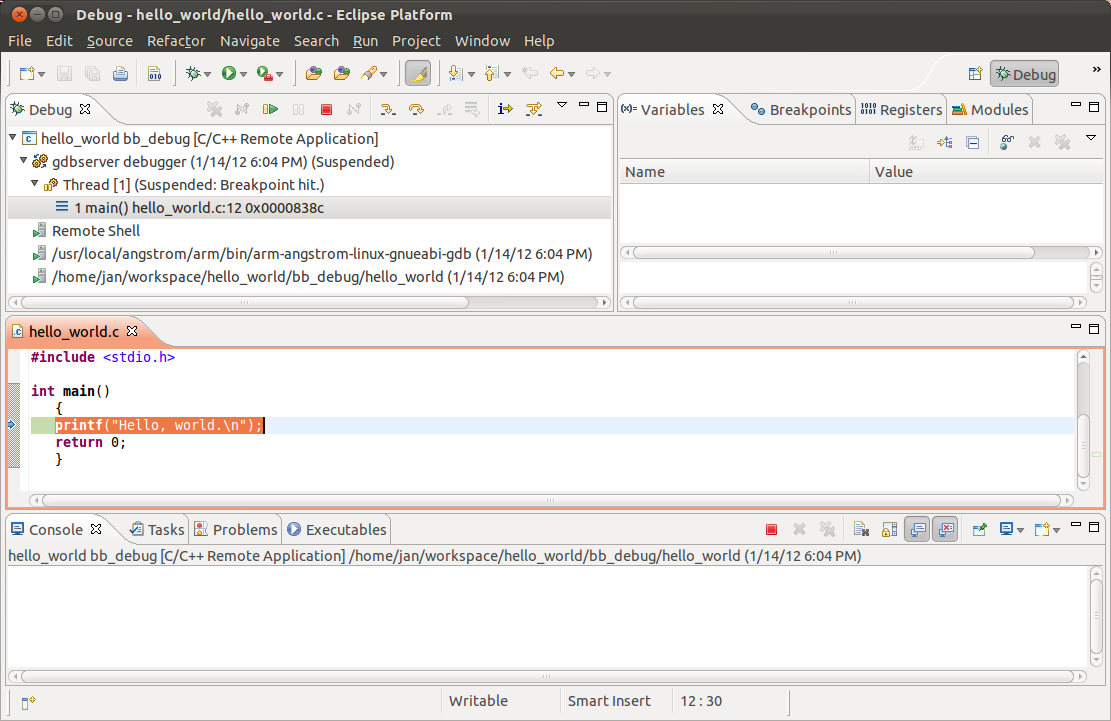The image size is (1111, 721).
Task: Toggle breakpoint marker on the printf line
Action: [13, 425]
